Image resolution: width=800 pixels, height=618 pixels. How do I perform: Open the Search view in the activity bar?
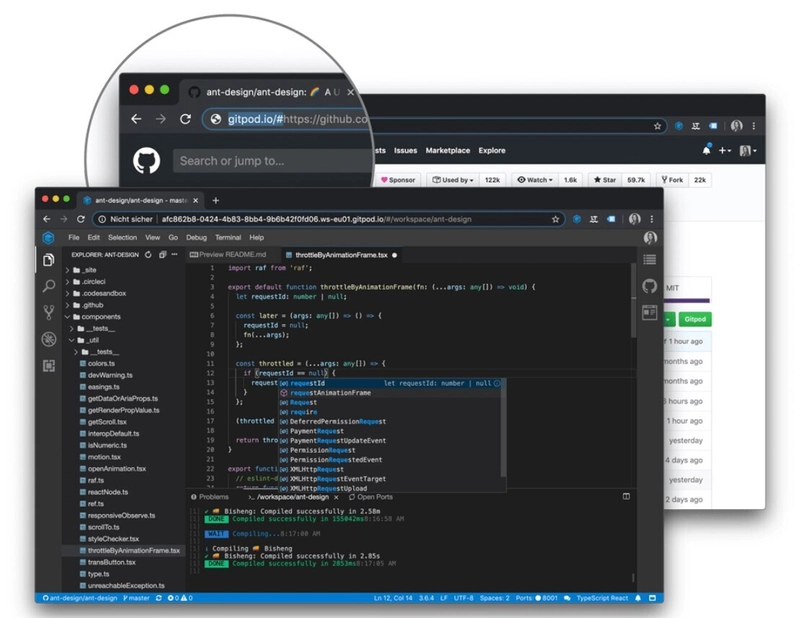pyautogui.click(x=48, y=286)
